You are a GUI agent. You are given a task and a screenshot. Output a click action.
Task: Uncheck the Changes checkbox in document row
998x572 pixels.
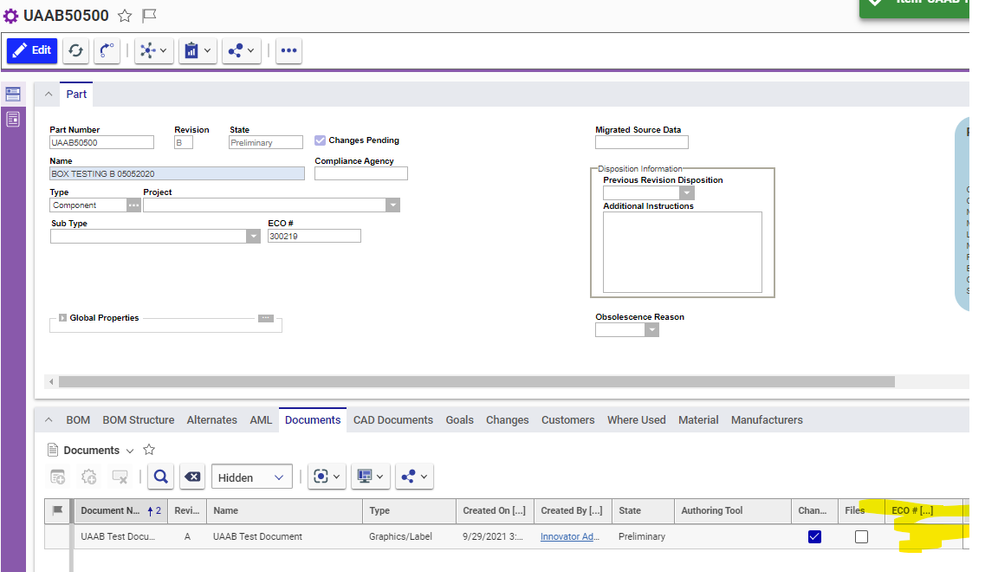814,537
